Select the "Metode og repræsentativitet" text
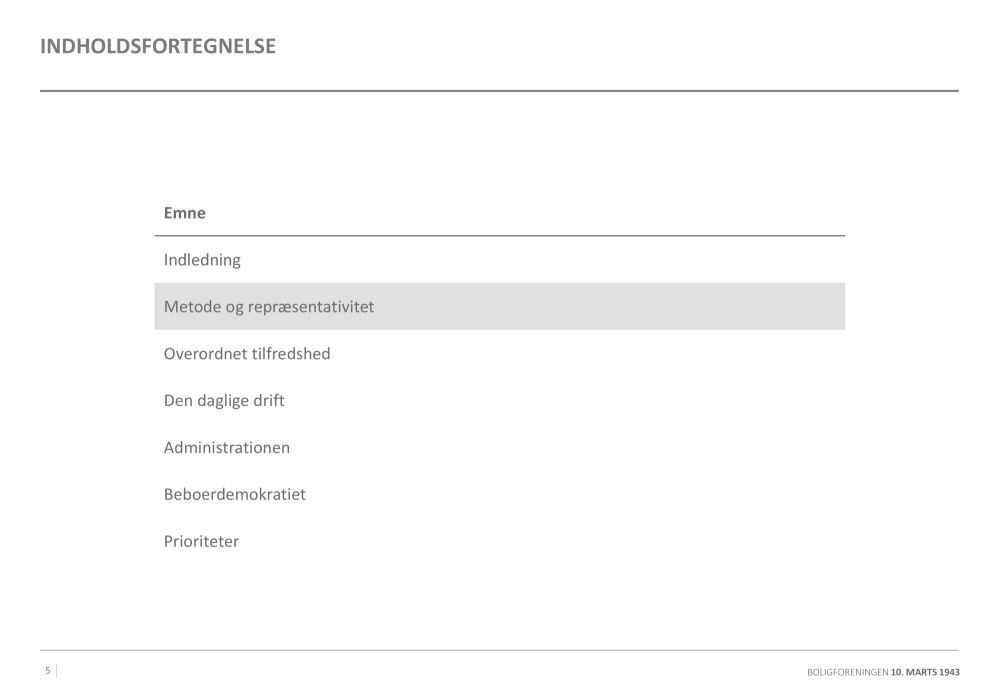 pos(269,307)
